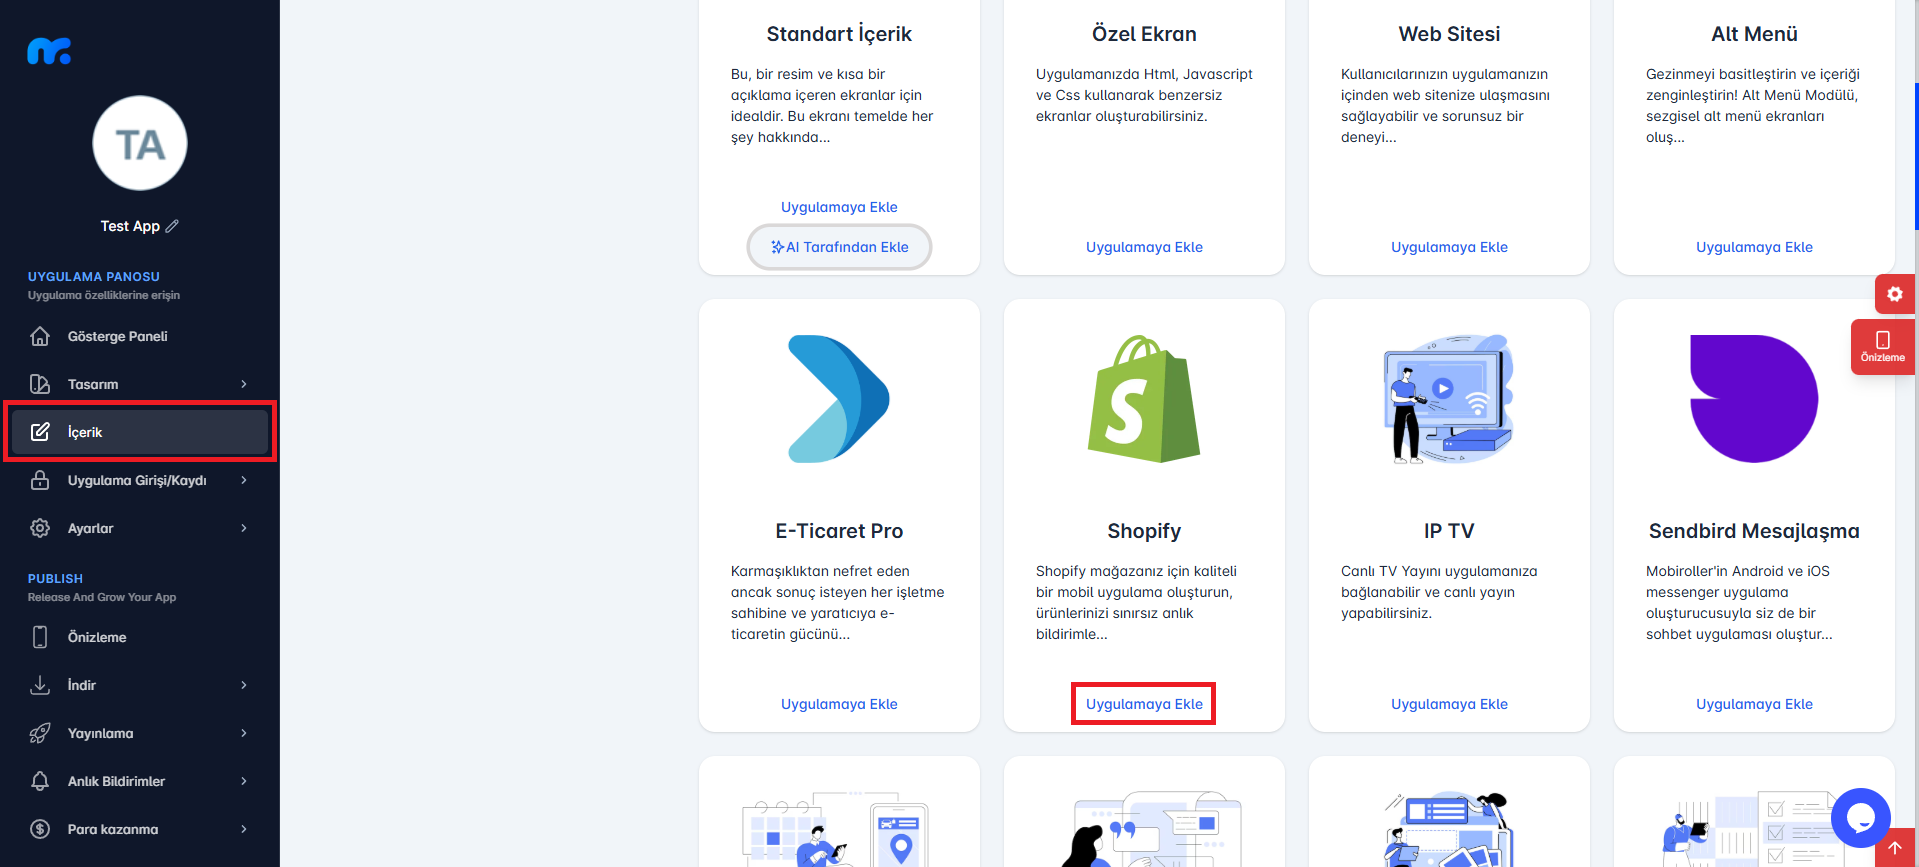Image resolution: width=1919 pixels, height=867 pixels.
Task: Expand the Para kazanma chevron
Action: (x=244, y=829)
